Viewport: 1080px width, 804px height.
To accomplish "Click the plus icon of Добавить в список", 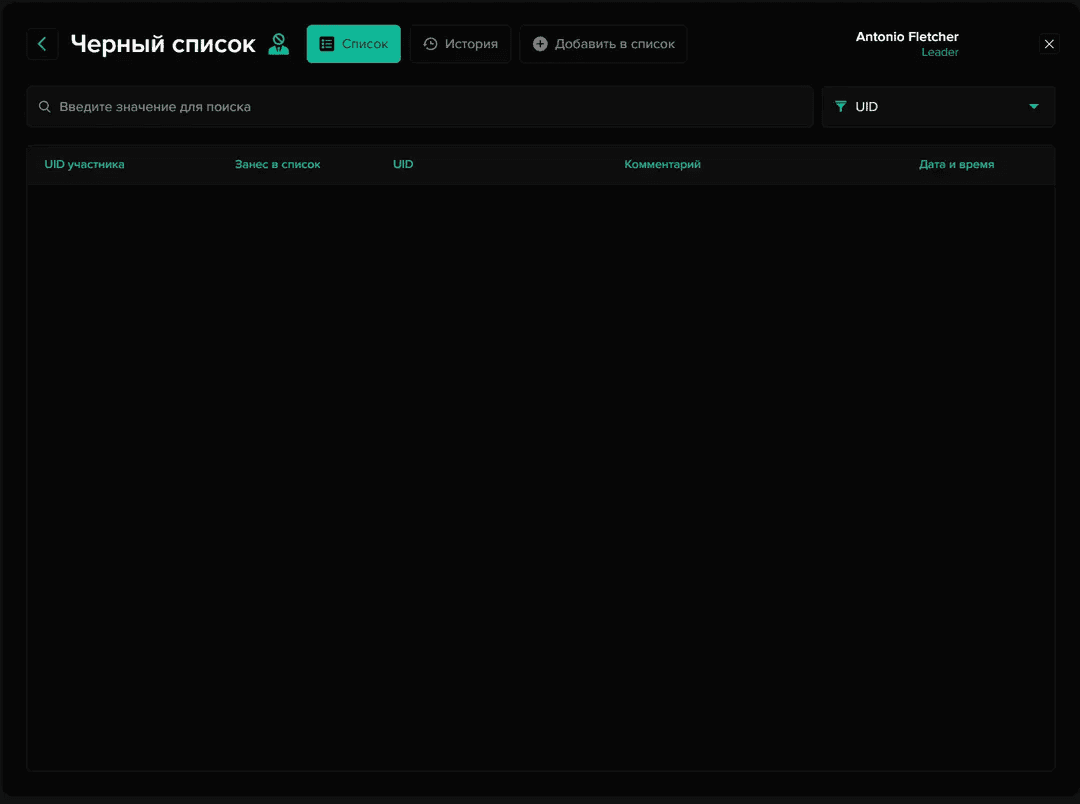I will click(x=540, y=44).
